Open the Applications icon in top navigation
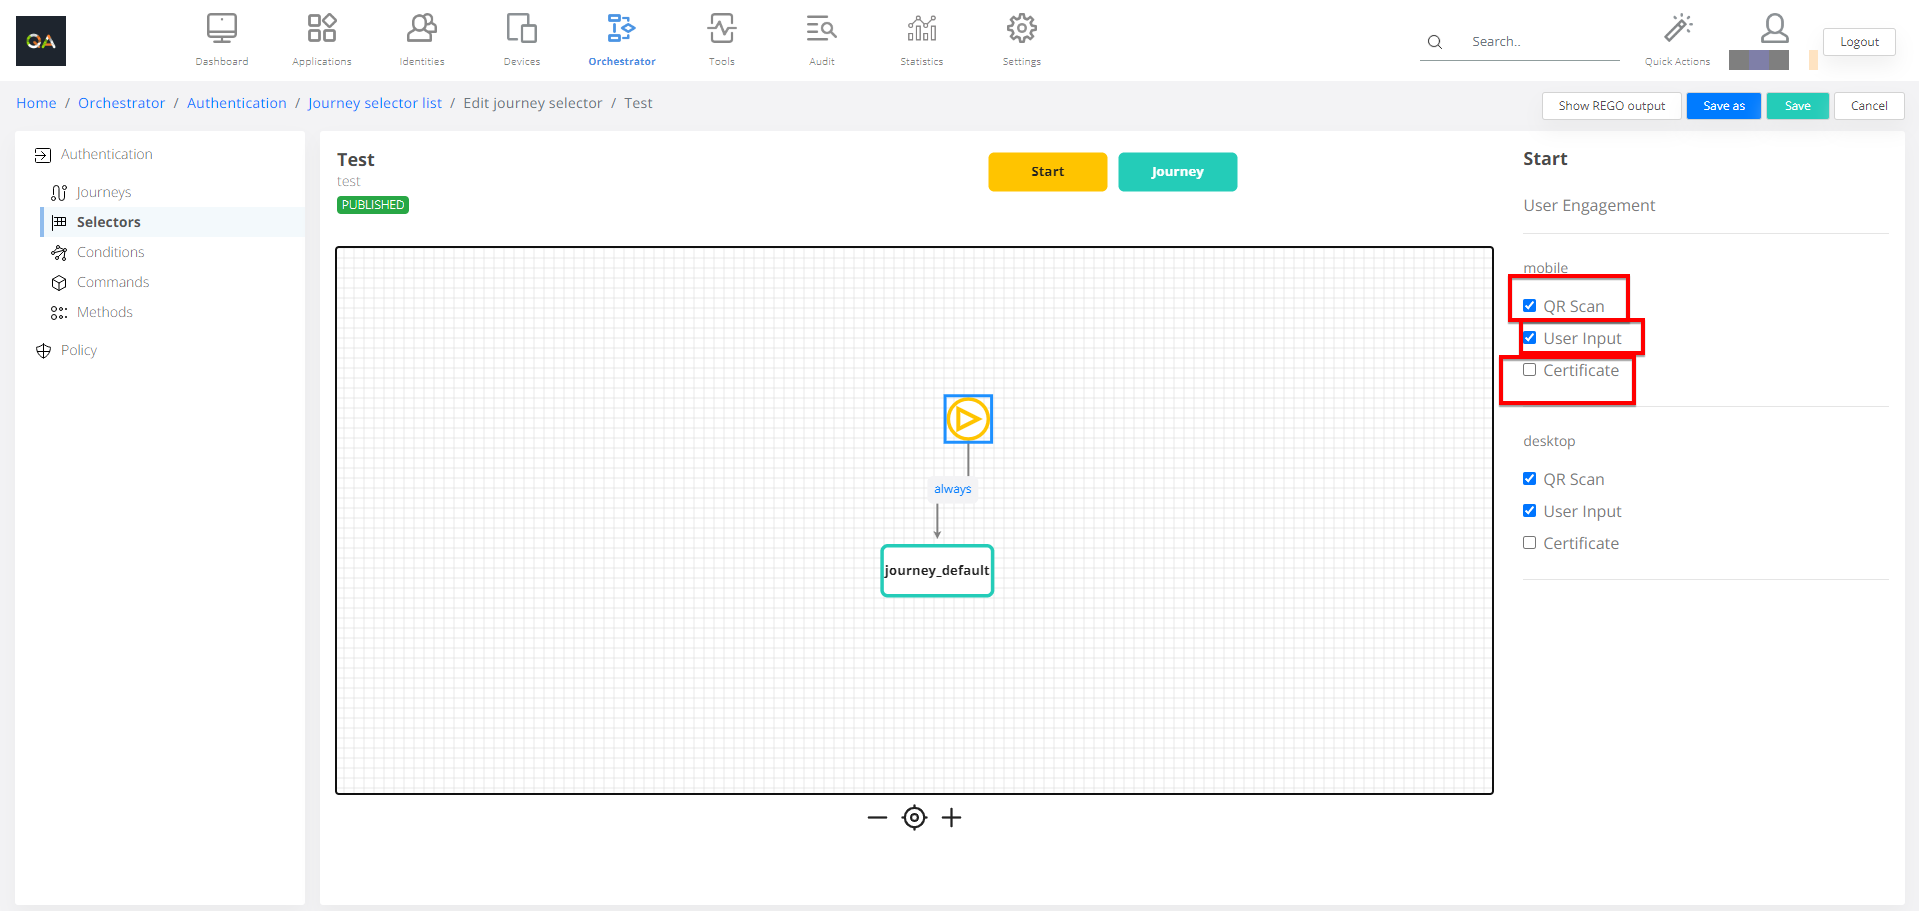This screenshot has height=911, width=1919. (321, 29)
